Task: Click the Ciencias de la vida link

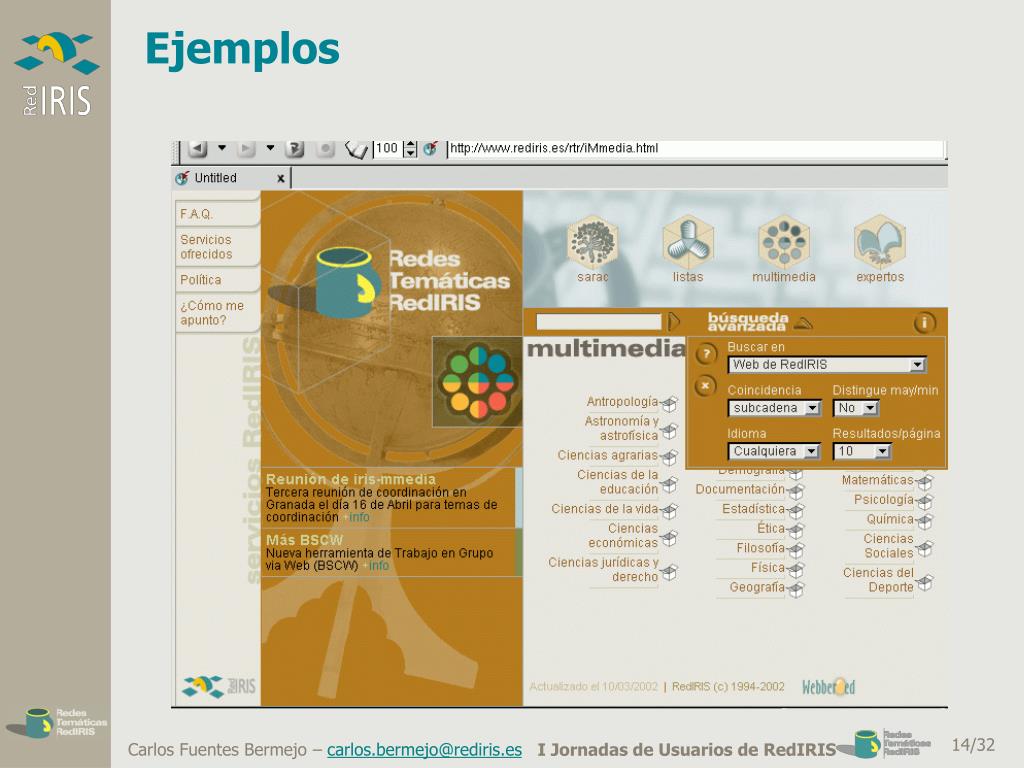Action: (605, 509)
